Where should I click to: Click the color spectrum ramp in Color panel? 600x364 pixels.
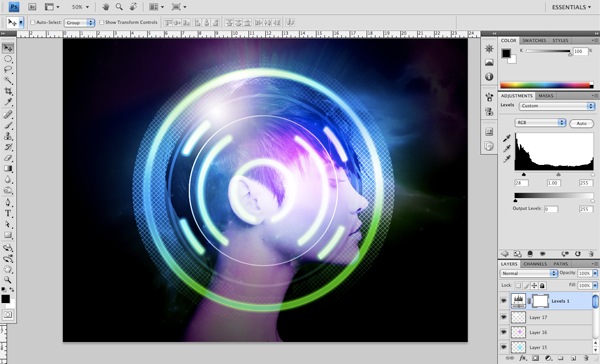pyautogui.click(x=547, y=85)
